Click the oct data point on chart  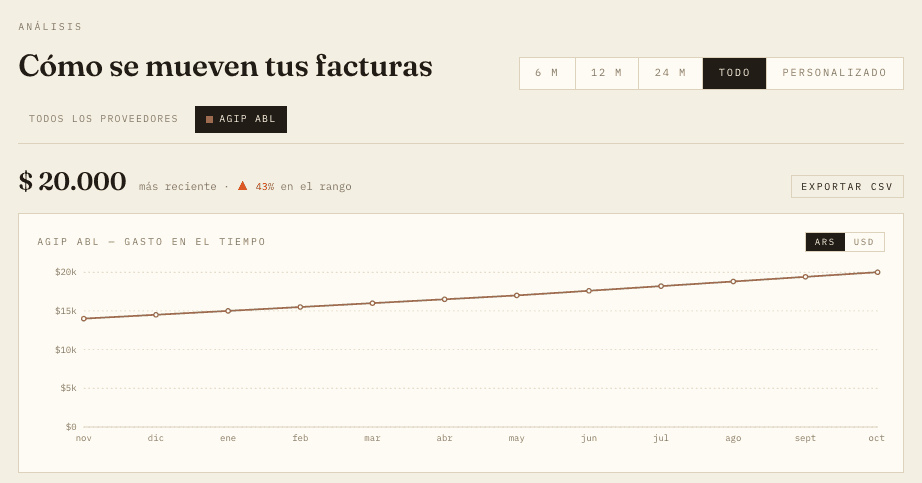(877, 272)
